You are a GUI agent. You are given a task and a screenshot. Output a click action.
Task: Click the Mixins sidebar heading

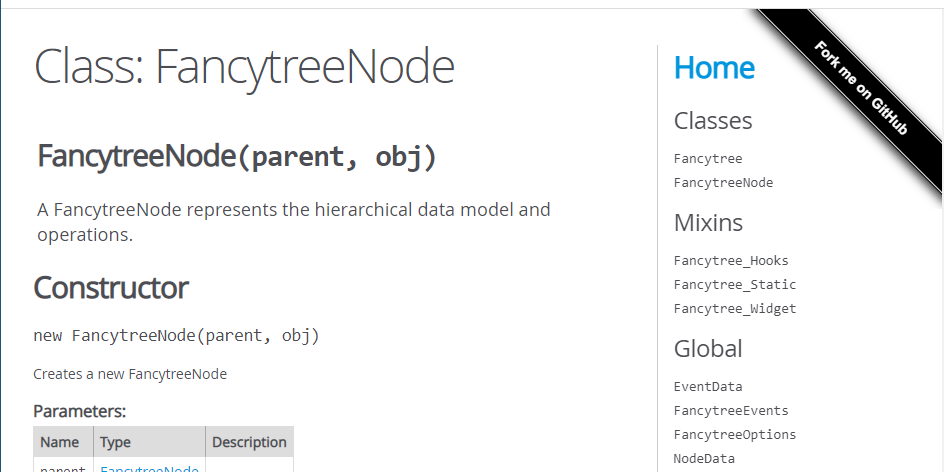click(708, 222)
